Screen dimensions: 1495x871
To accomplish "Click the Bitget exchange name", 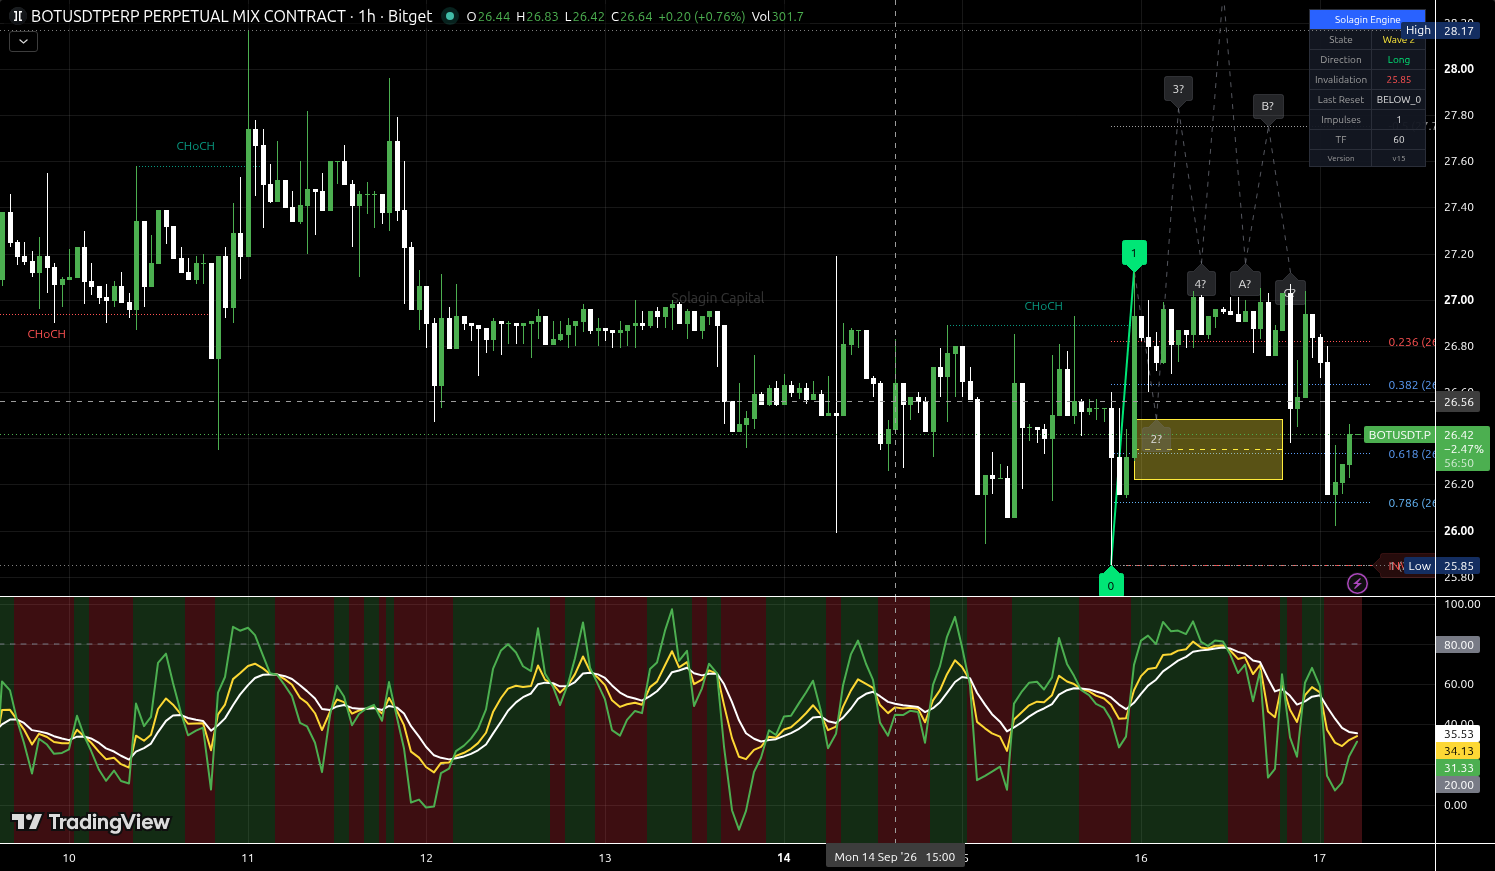I will tap(410, 16).
